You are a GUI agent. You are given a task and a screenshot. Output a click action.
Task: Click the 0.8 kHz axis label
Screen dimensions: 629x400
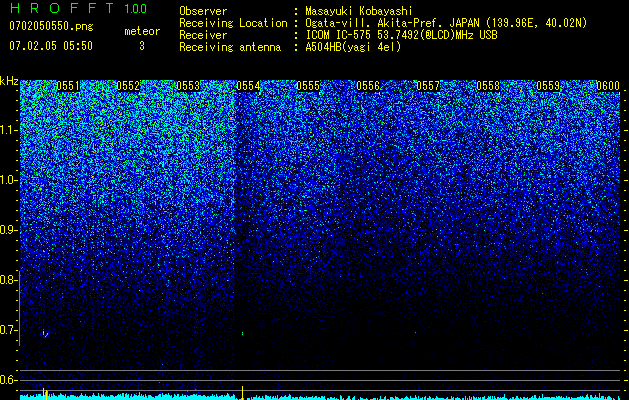[x=9, y=280]
